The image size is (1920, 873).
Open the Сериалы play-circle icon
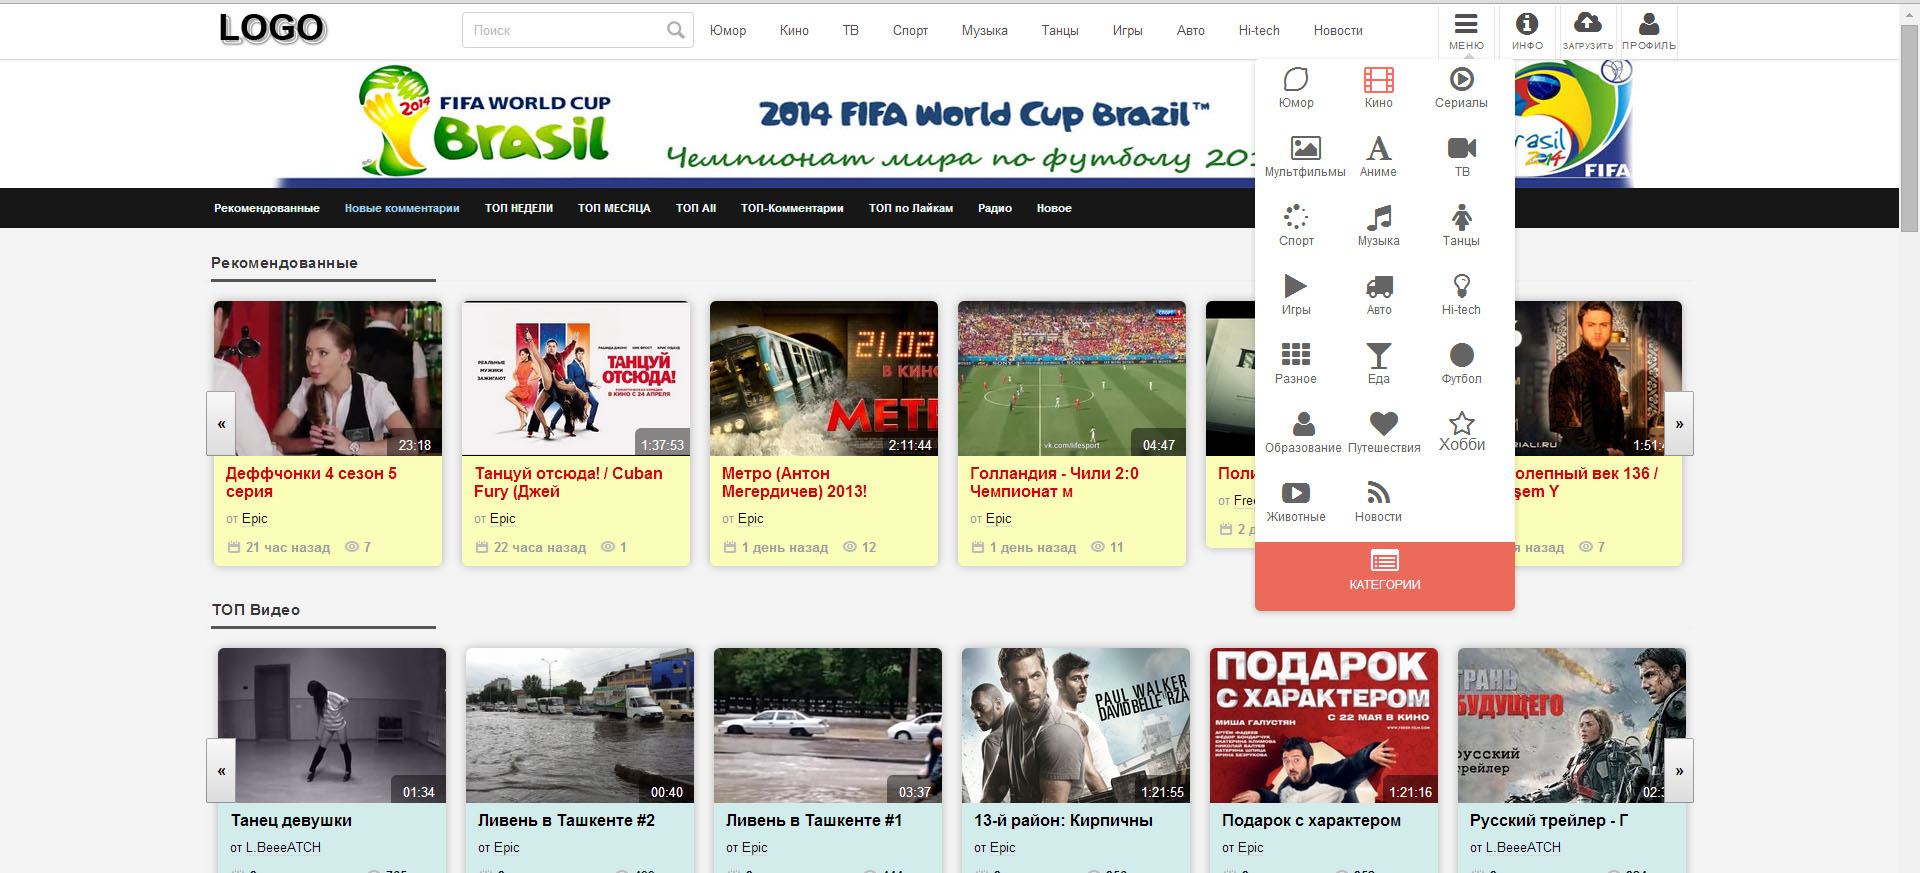pos(1462,79)
